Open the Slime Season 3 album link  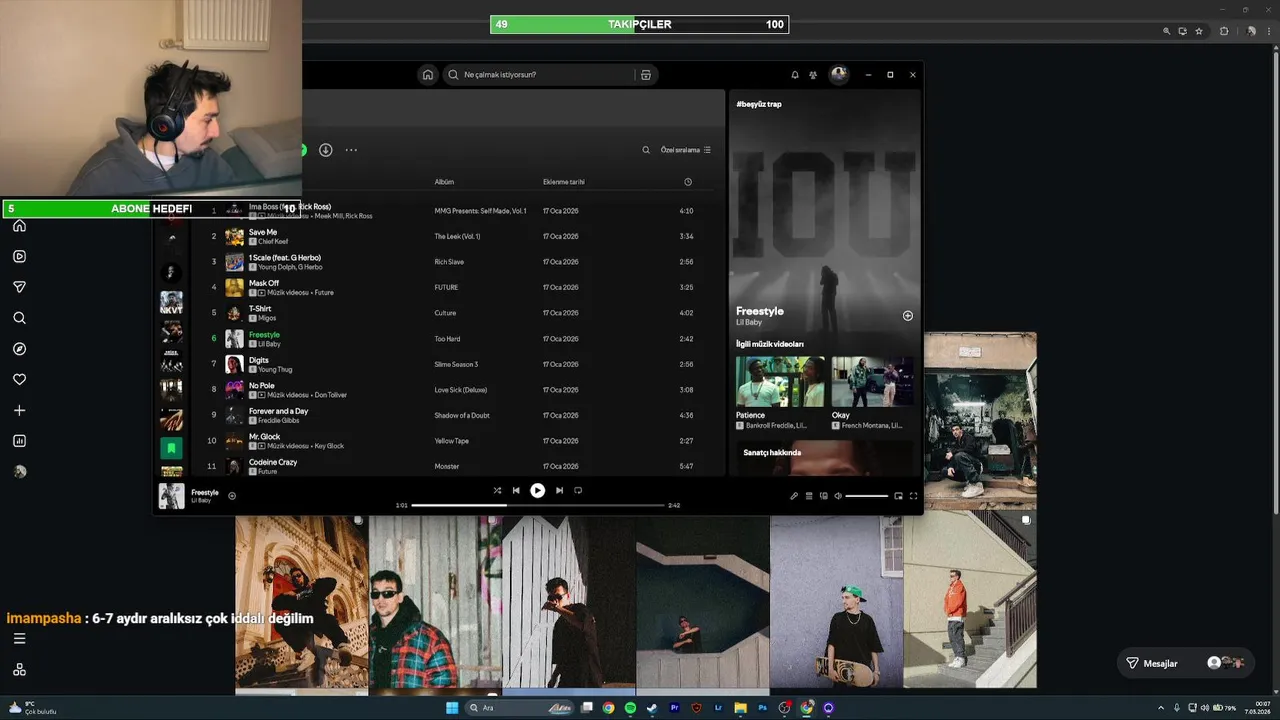pos(456,364)
